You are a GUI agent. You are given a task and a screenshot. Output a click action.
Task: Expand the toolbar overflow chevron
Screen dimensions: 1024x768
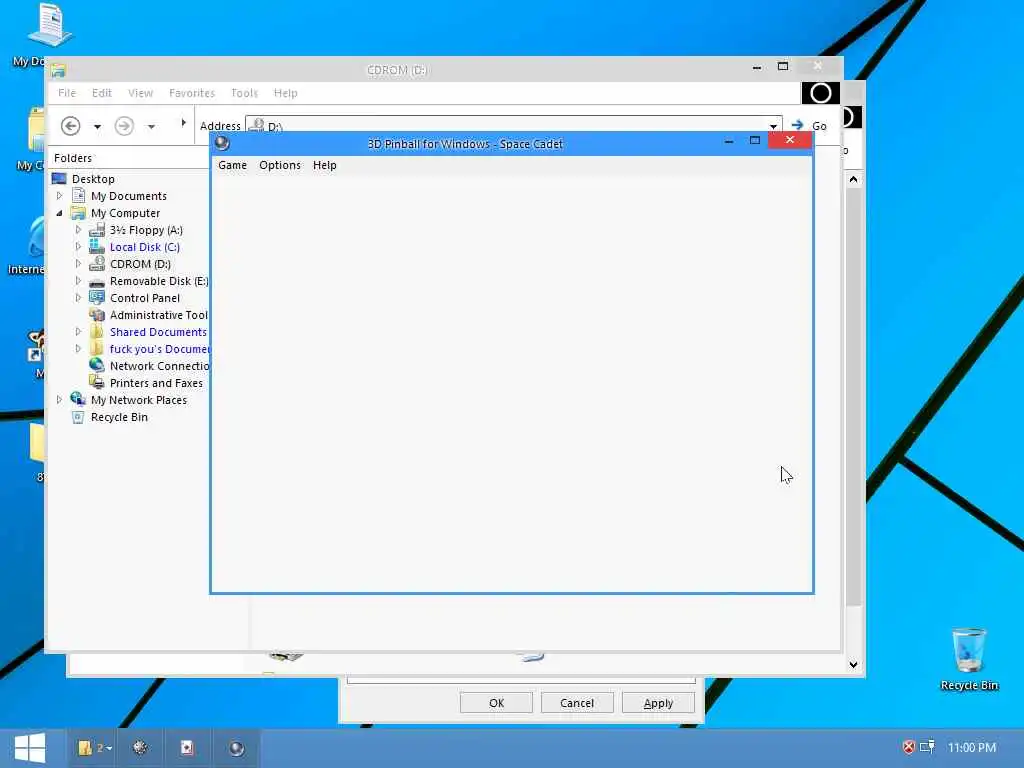(x=184, y=123)
